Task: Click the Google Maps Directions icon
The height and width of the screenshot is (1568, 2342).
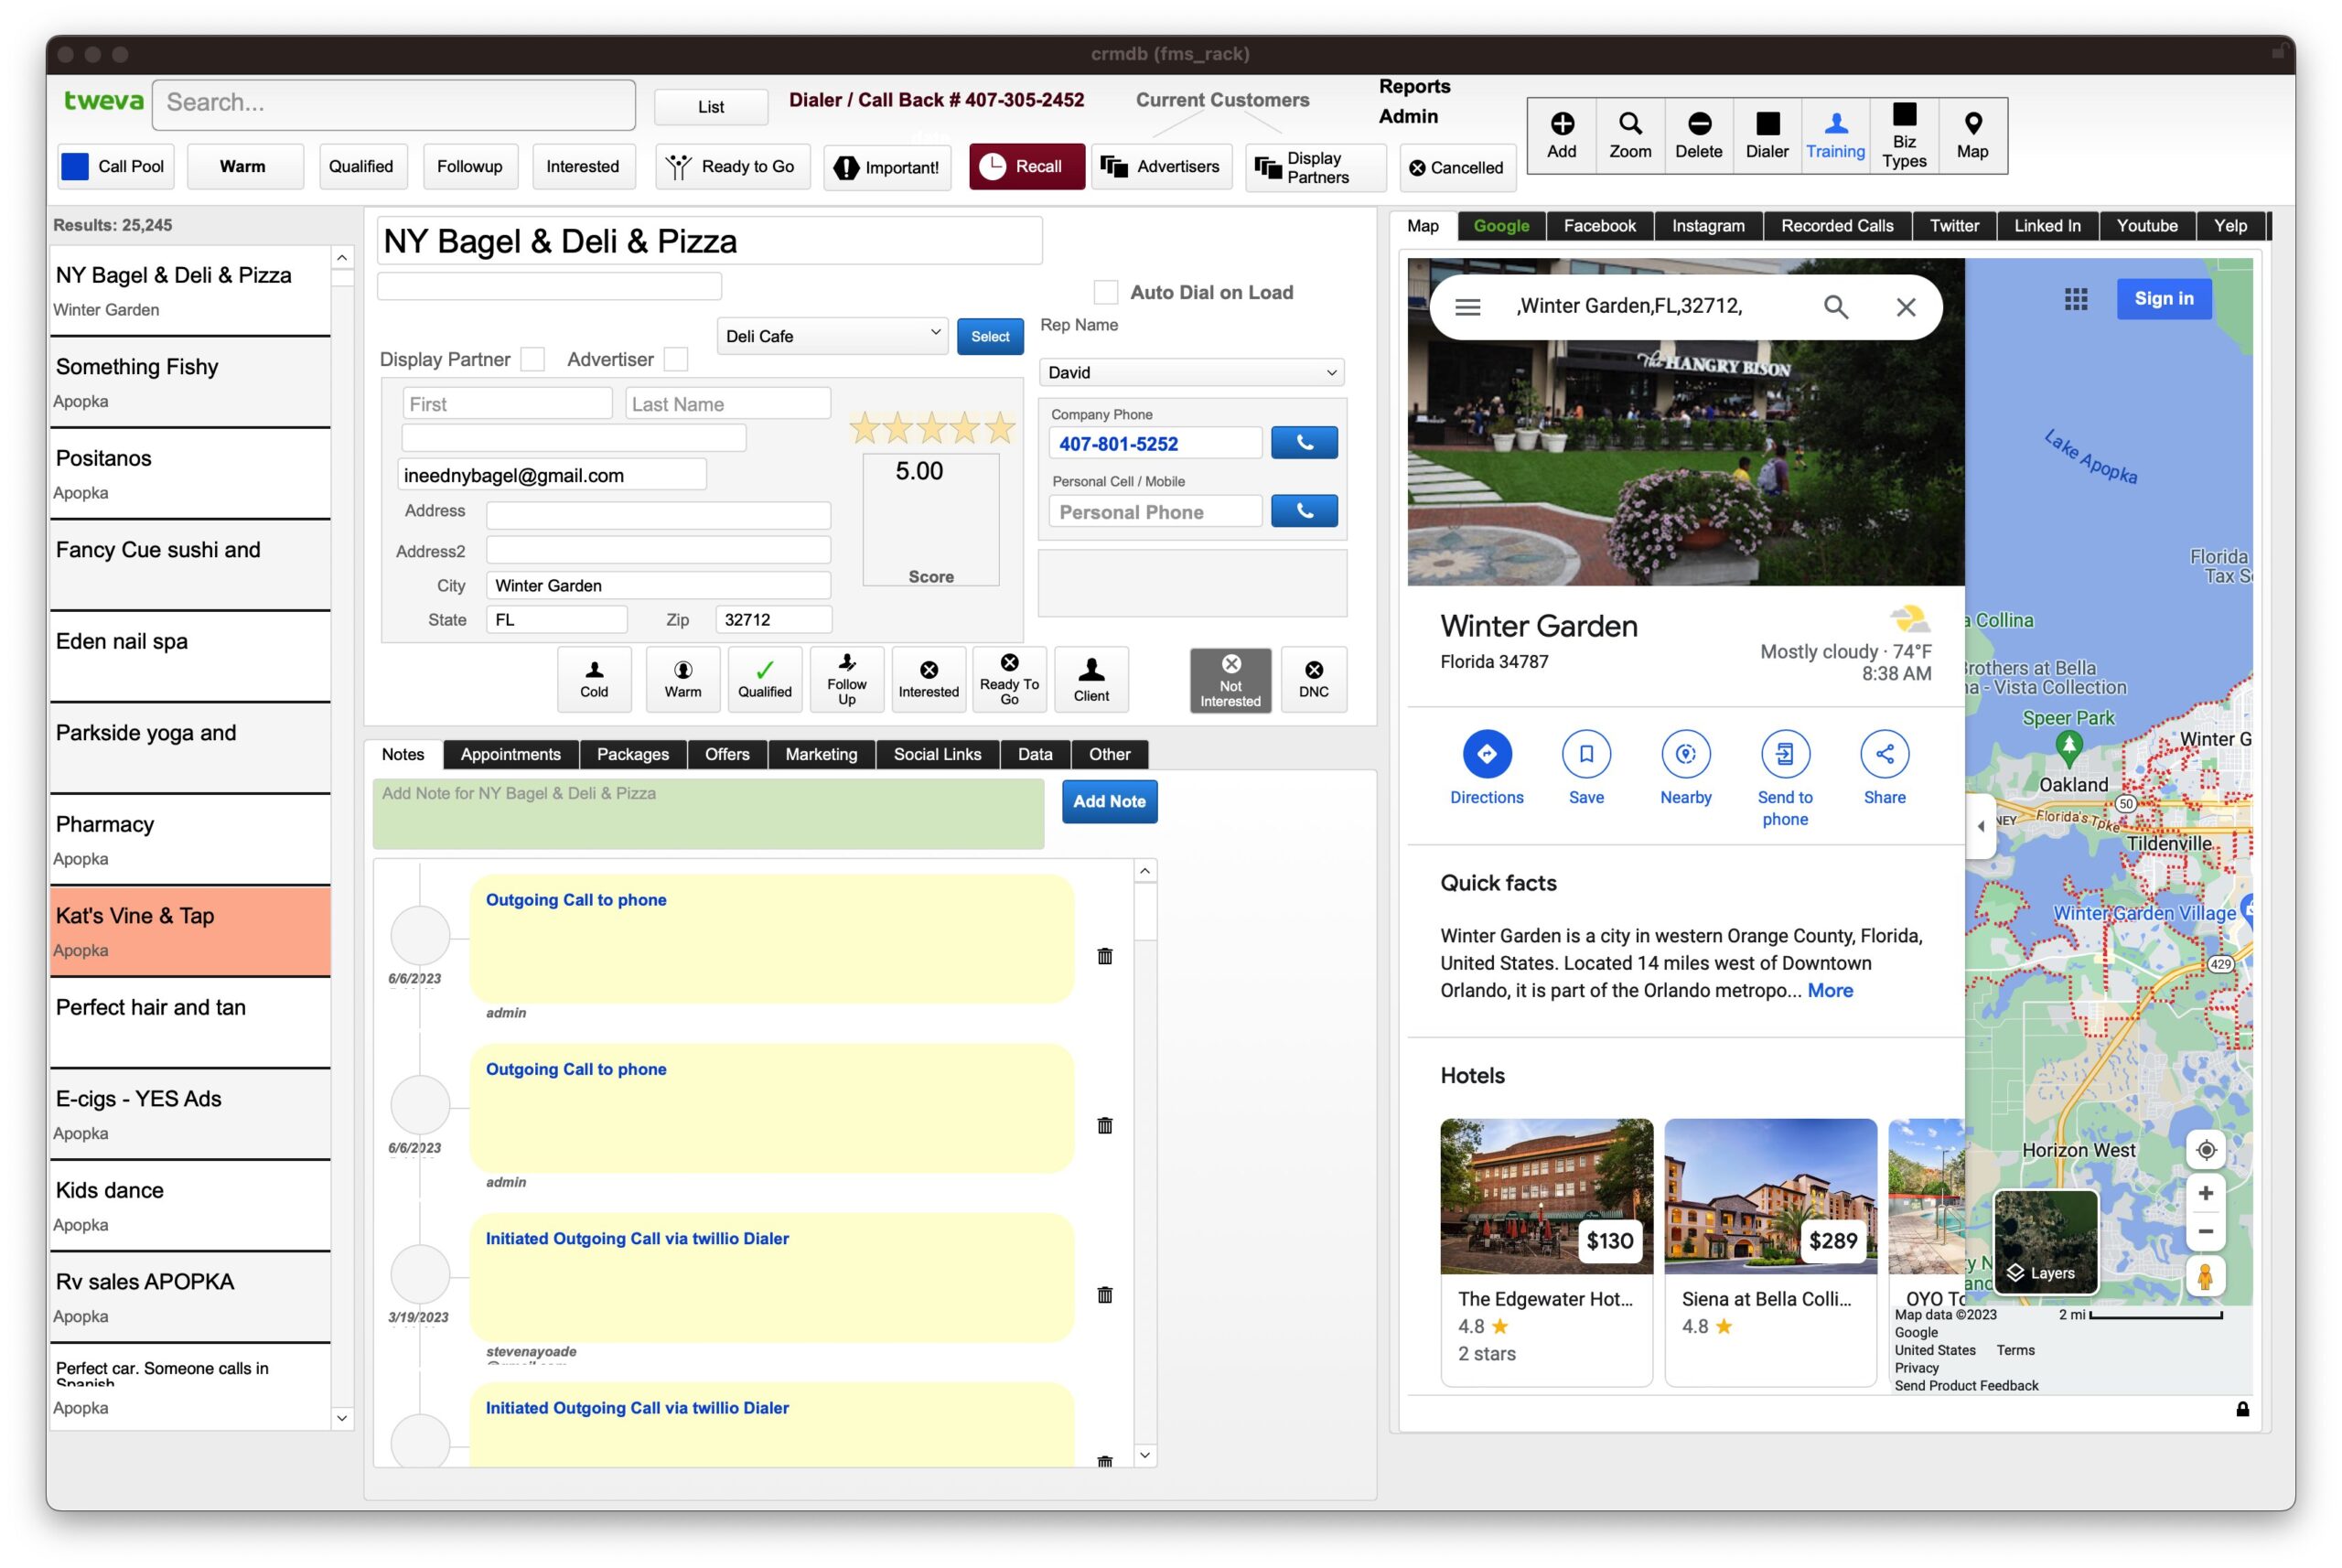Action: click(x=1486, y=754)
